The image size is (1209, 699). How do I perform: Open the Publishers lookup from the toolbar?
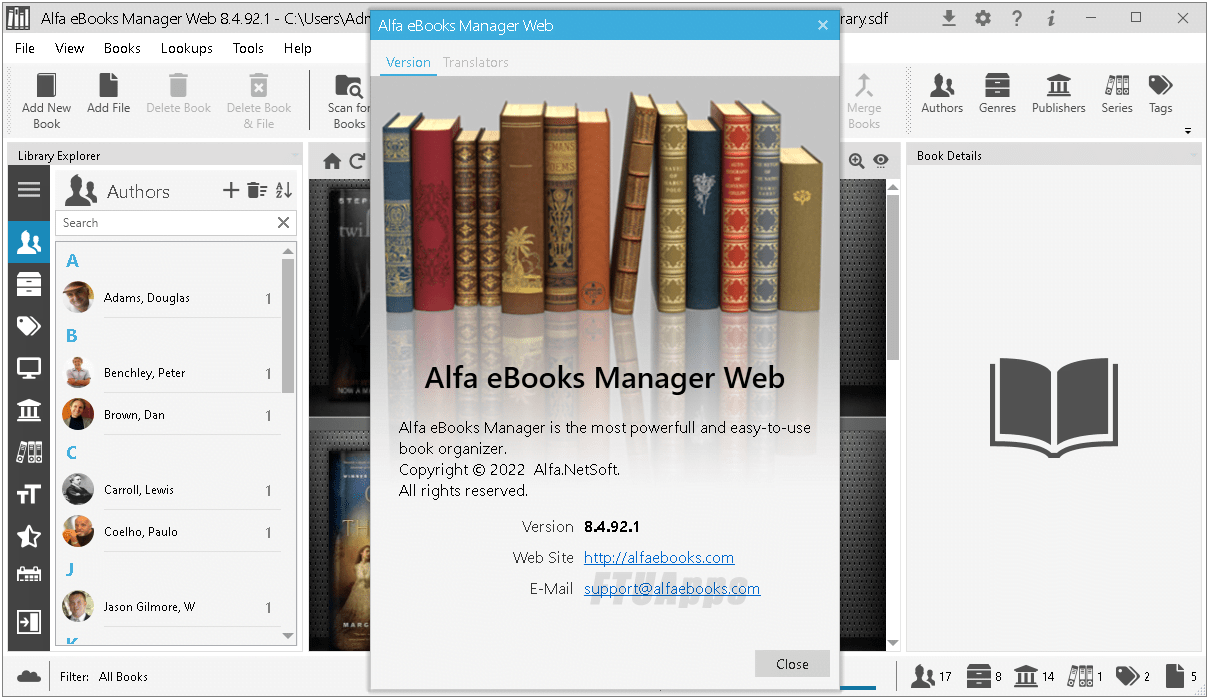1058,86
